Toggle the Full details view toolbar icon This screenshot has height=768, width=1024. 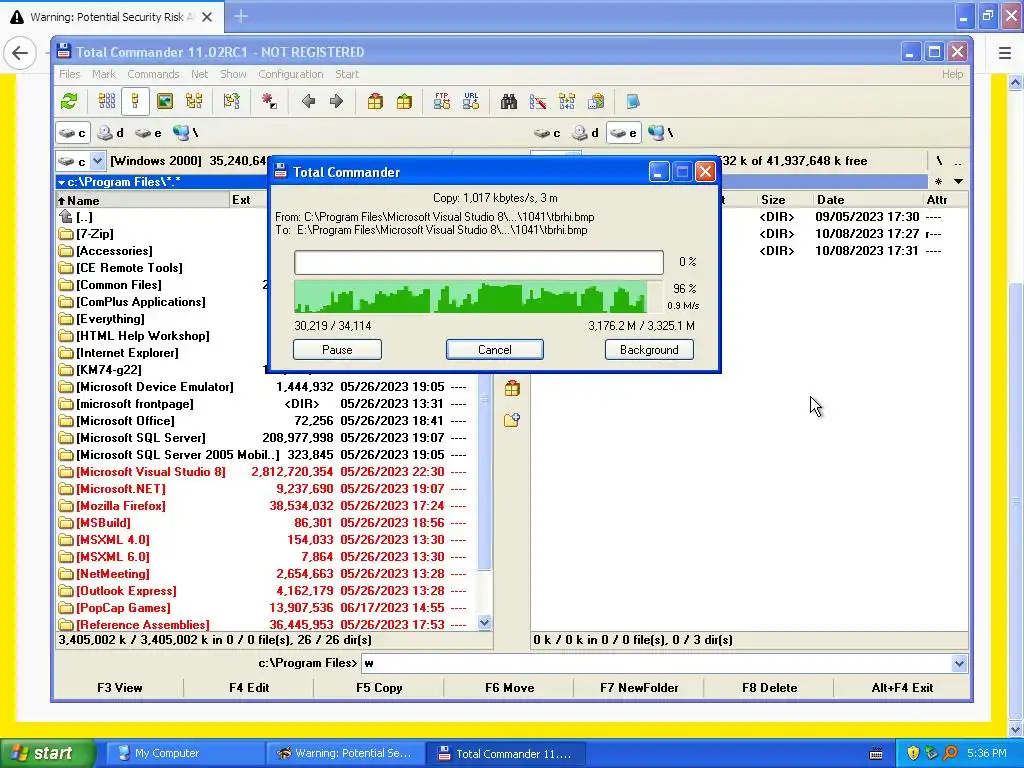135,101
